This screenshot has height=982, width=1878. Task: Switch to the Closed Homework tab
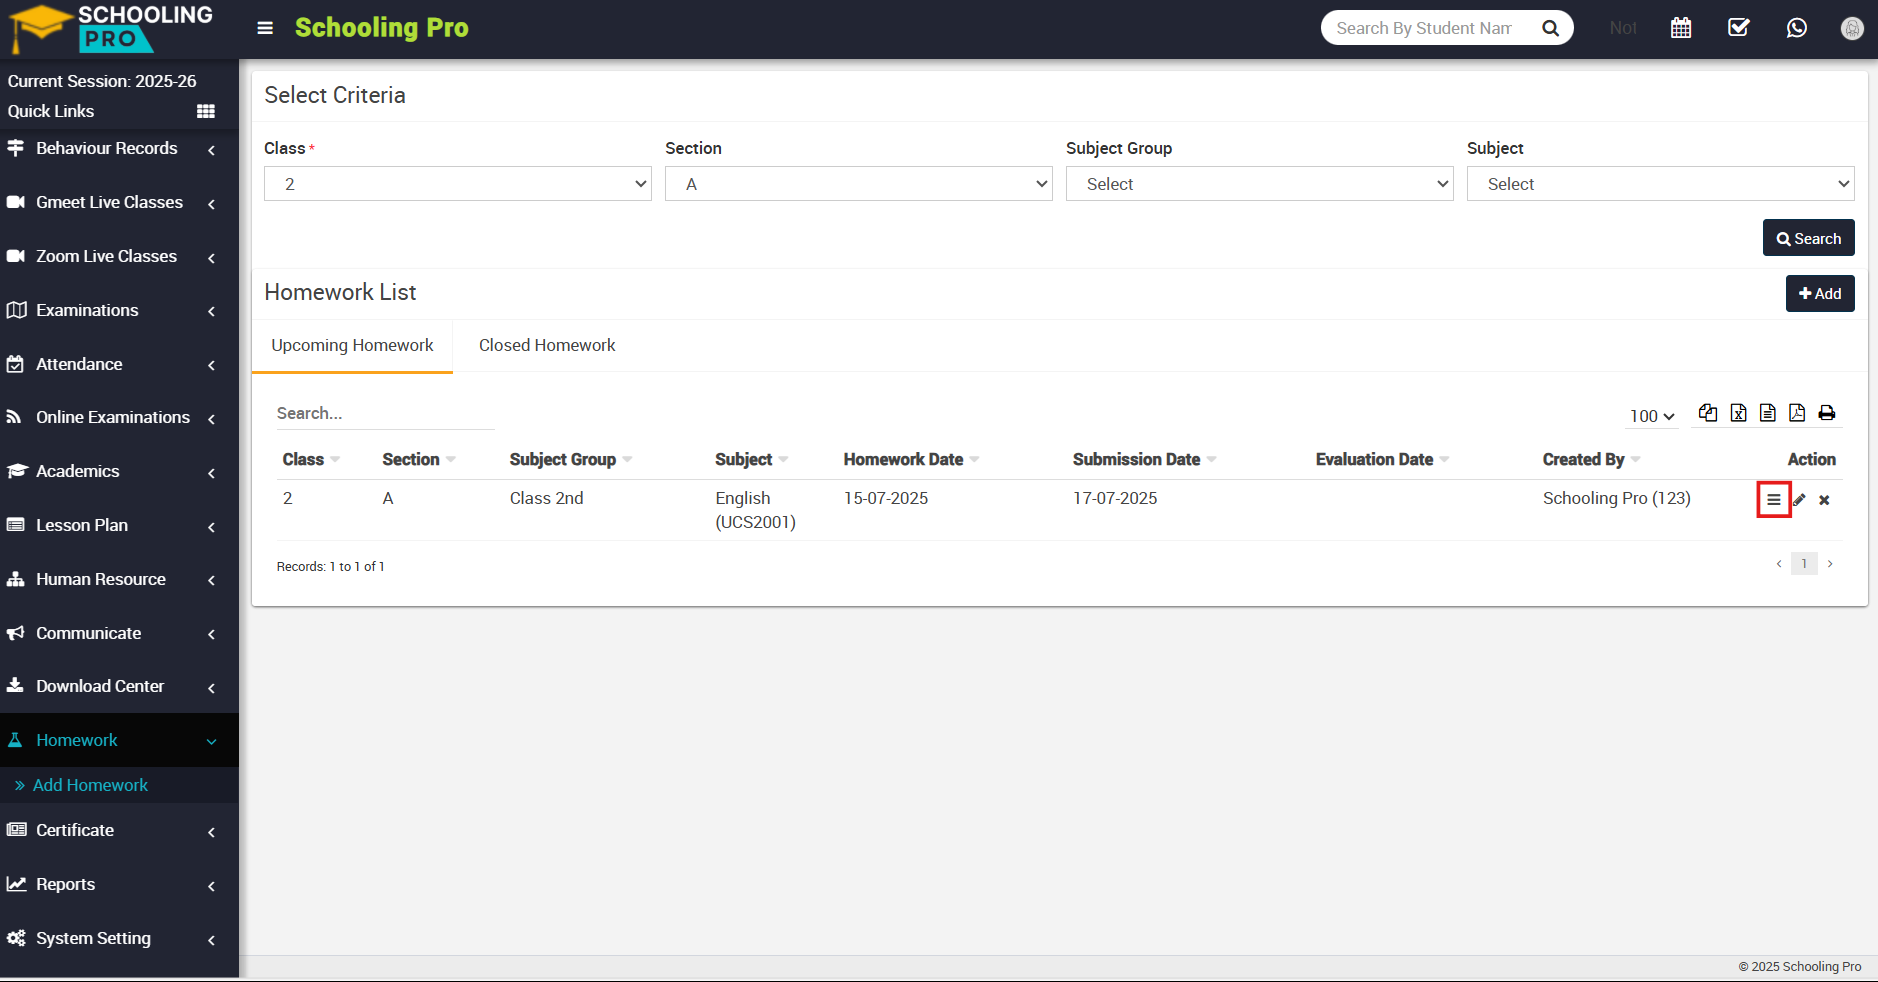click(x=547, y=346)
